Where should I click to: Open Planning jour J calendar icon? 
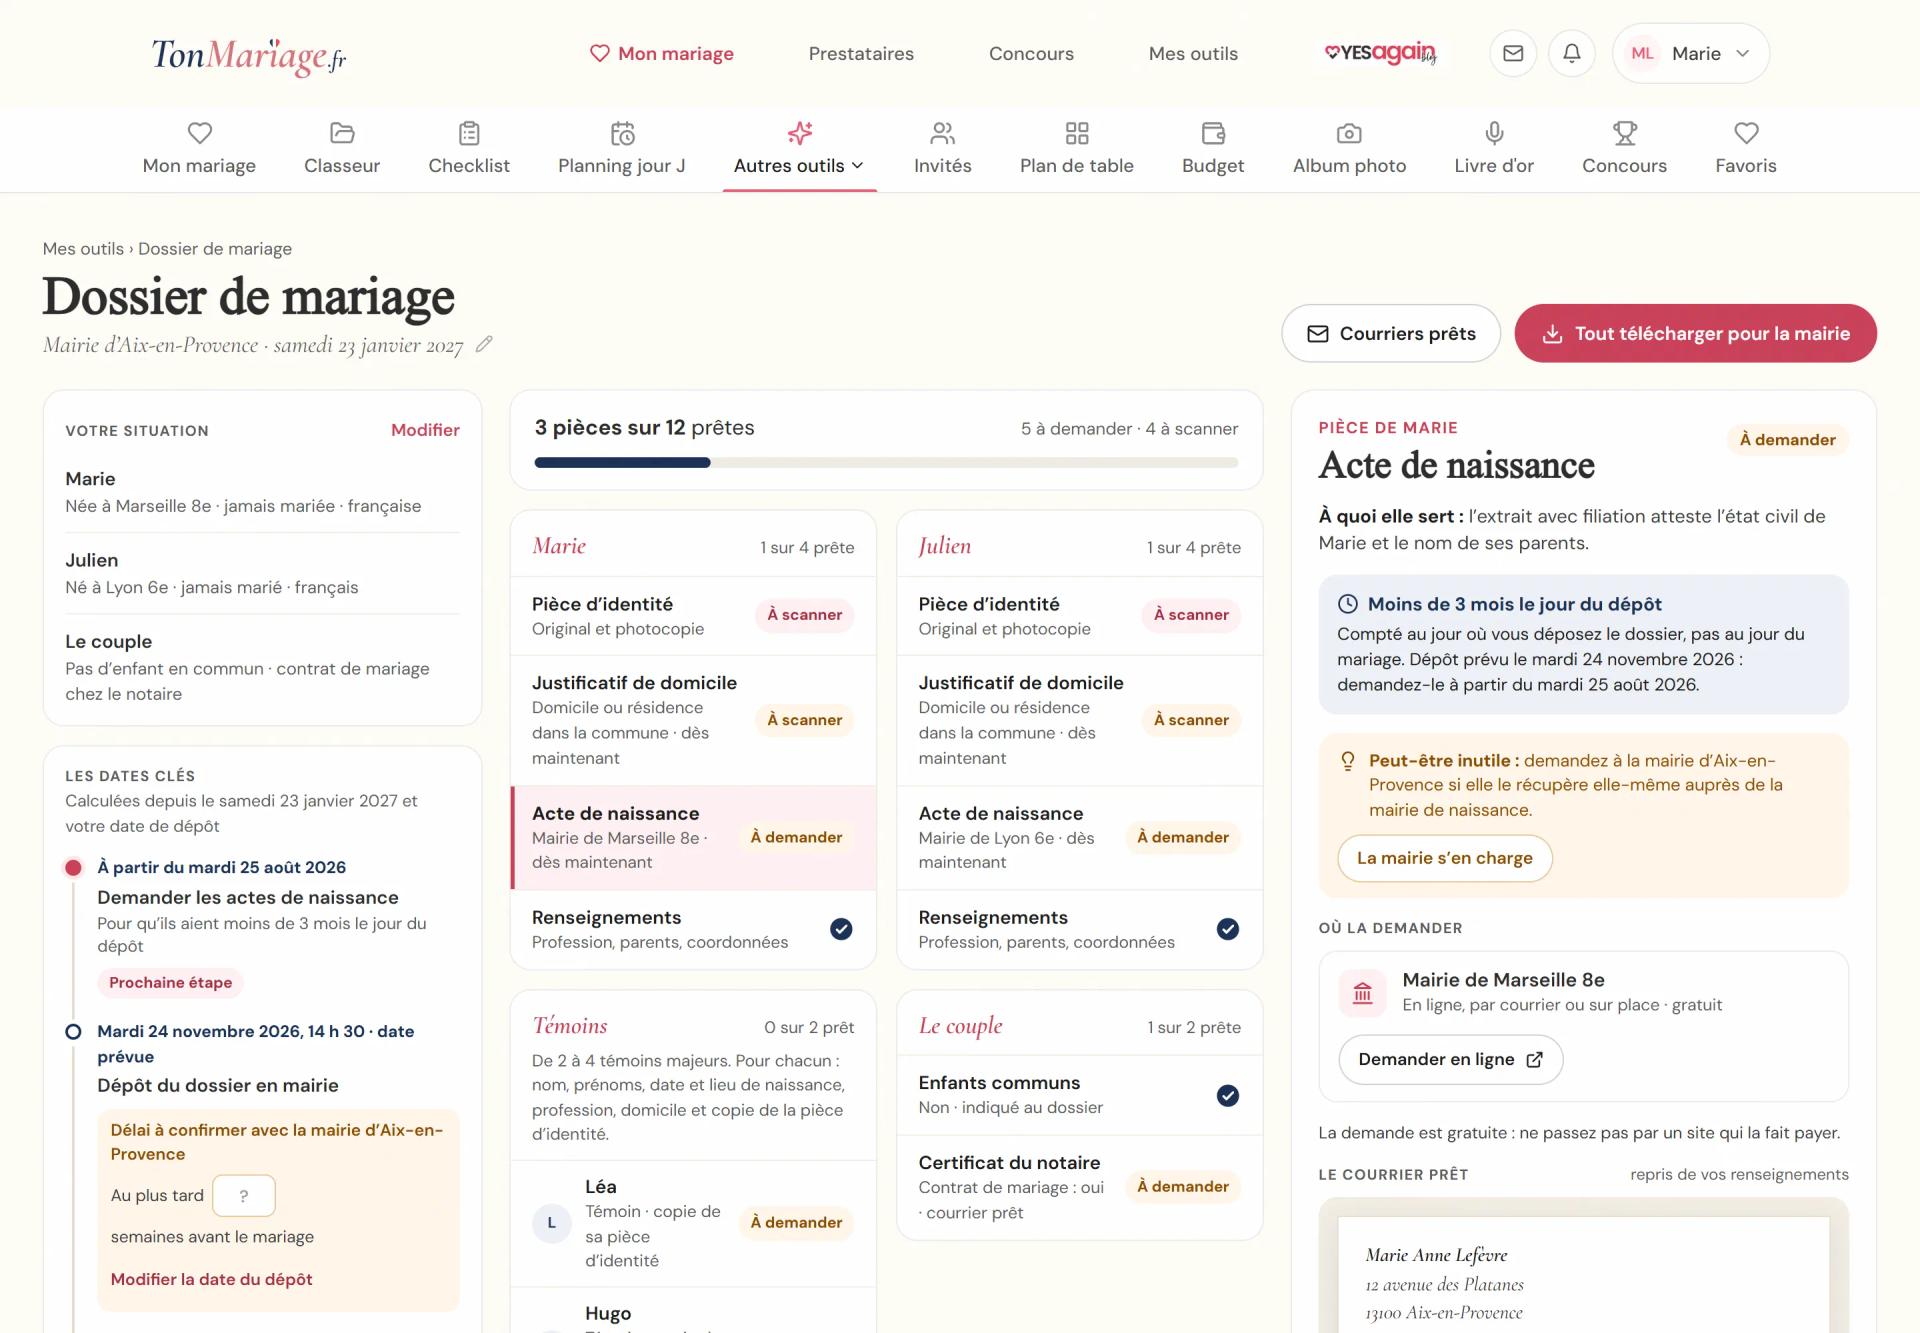(x=622, y=133)
